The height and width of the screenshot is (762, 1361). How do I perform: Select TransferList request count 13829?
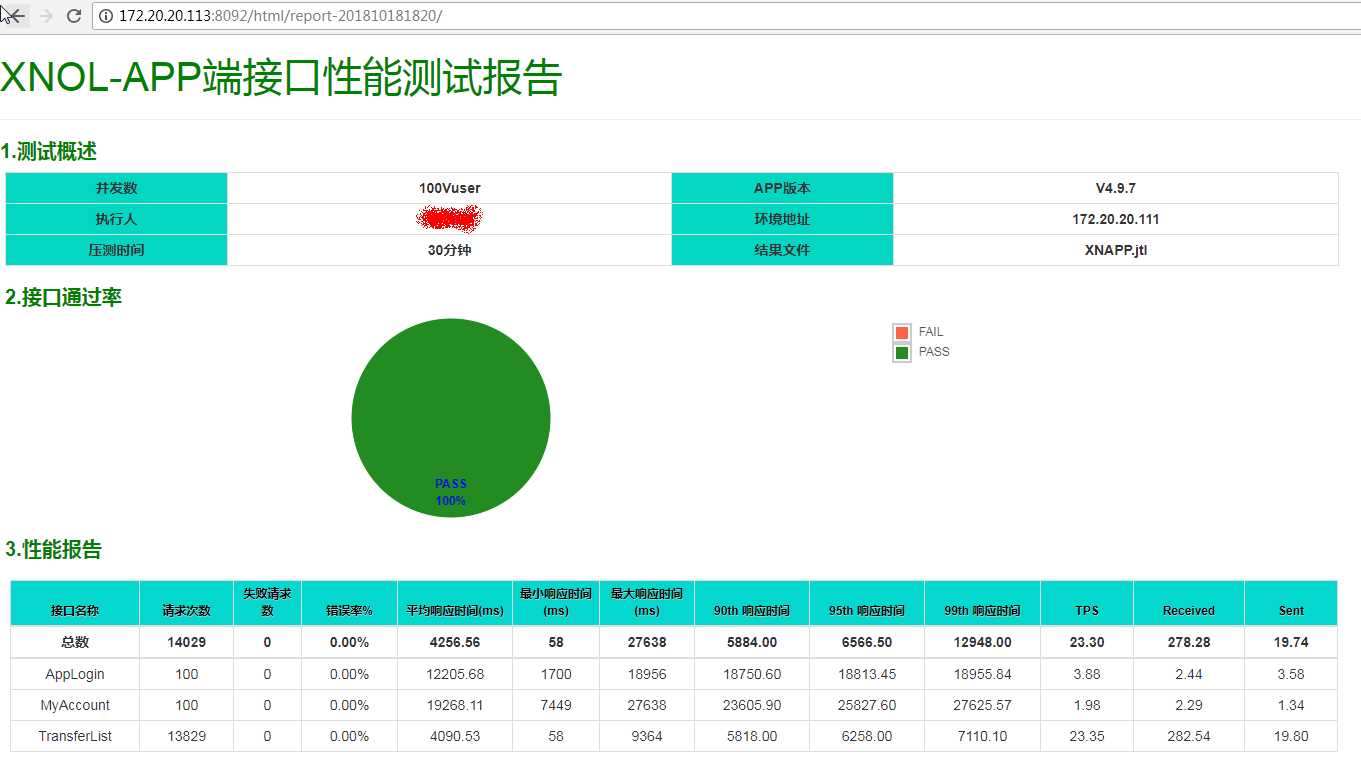(x=187, y=736)
